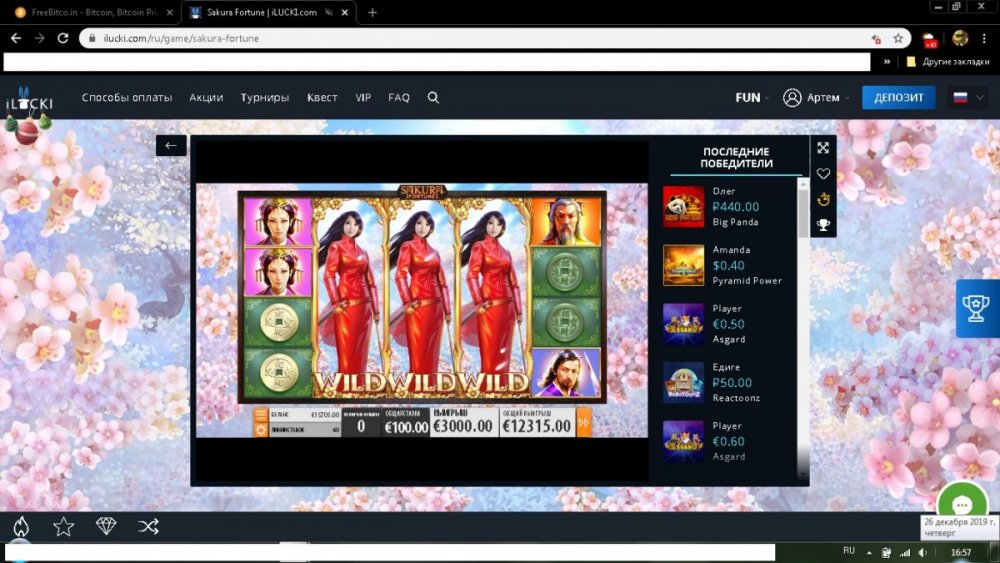This screenshot has height=563, width=1000.
Task: Click the star favorites icon in bottom bar
Action: pos(63,526)
